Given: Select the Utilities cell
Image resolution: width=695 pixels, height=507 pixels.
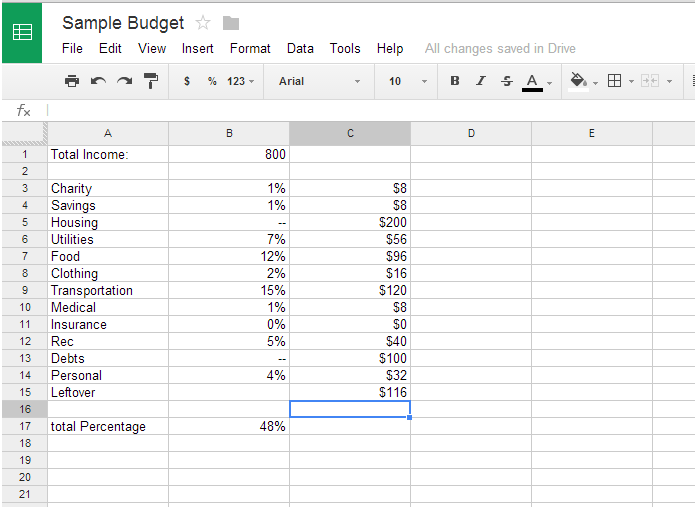Looking at the screenshot, I should [108, 239].
